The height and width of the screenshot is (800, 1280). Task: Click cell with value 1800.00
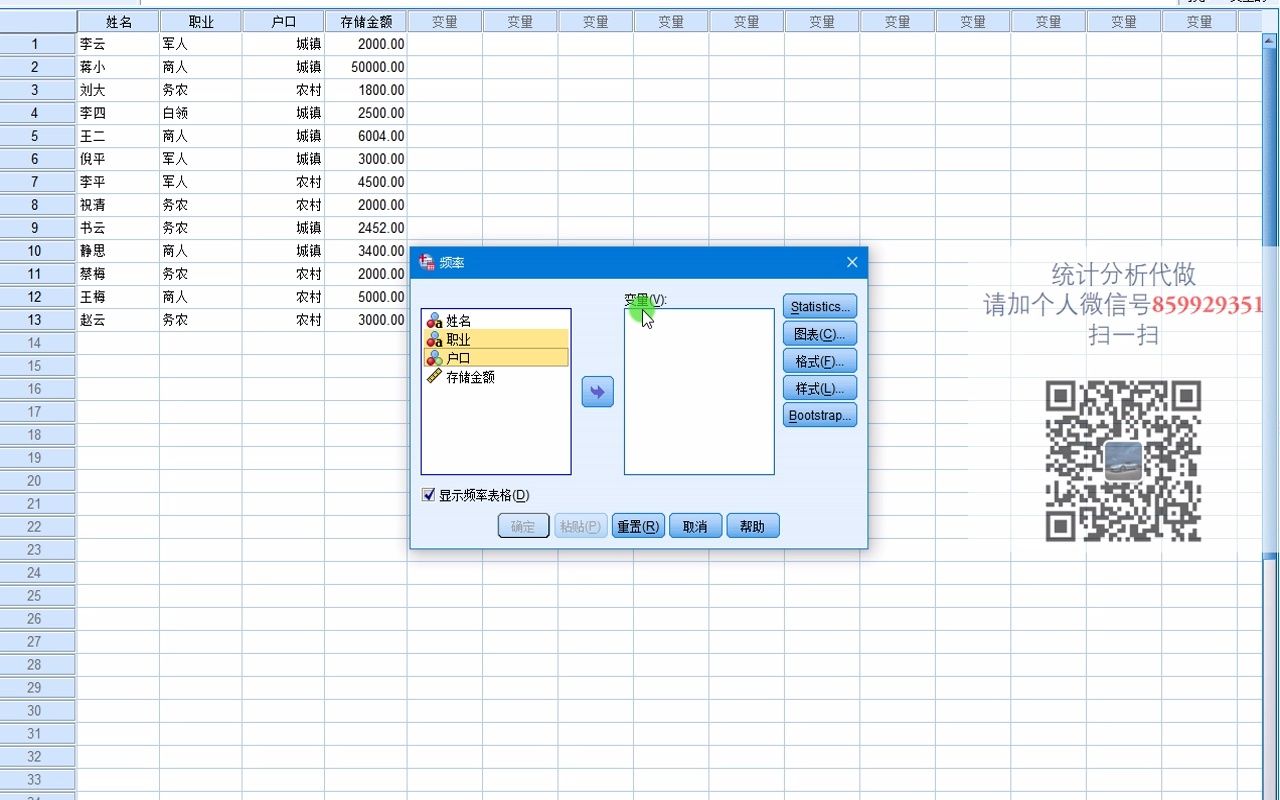(366, 90)
